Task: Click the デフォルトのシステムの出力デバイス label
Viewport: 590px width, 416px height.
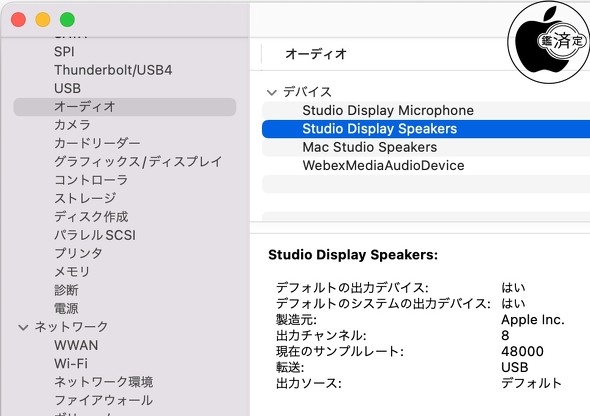Action: [383, 304]
